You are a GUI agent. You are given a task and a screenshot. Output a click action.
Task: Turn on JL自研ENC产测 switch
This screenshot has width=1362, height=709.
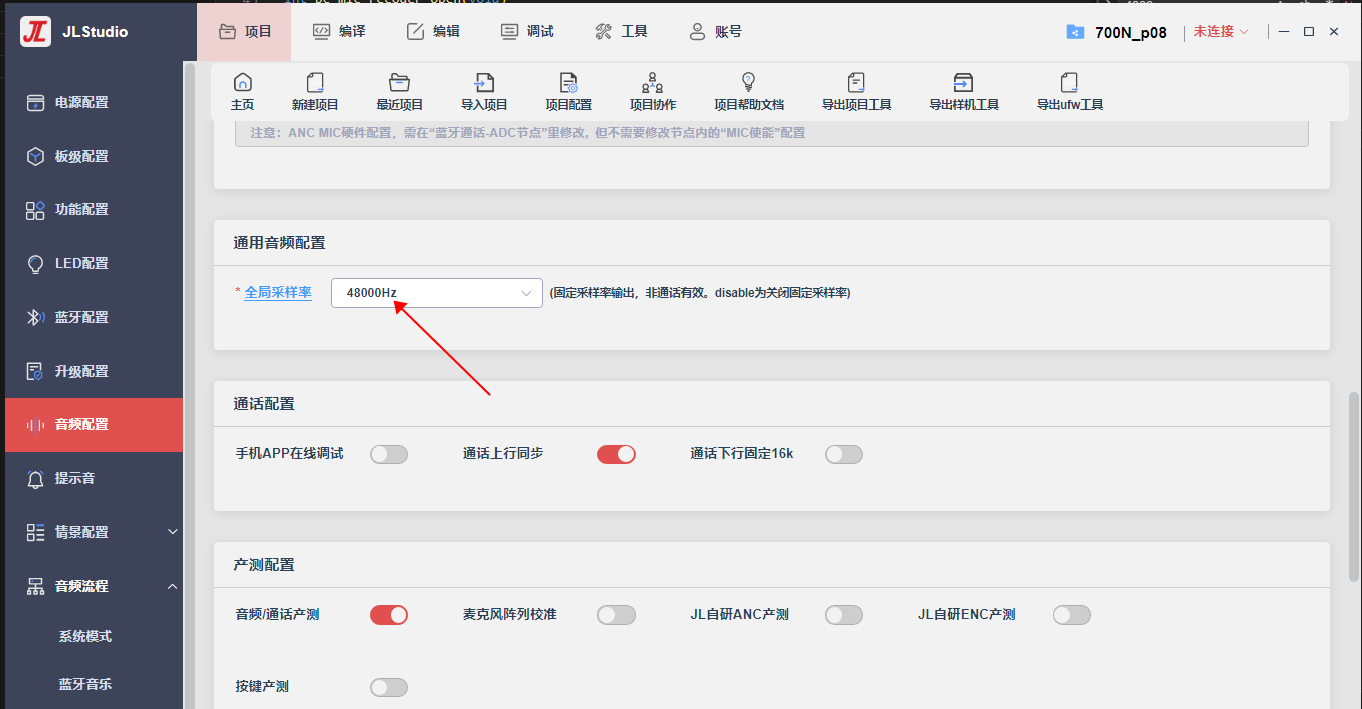(x=1071, y=615)
